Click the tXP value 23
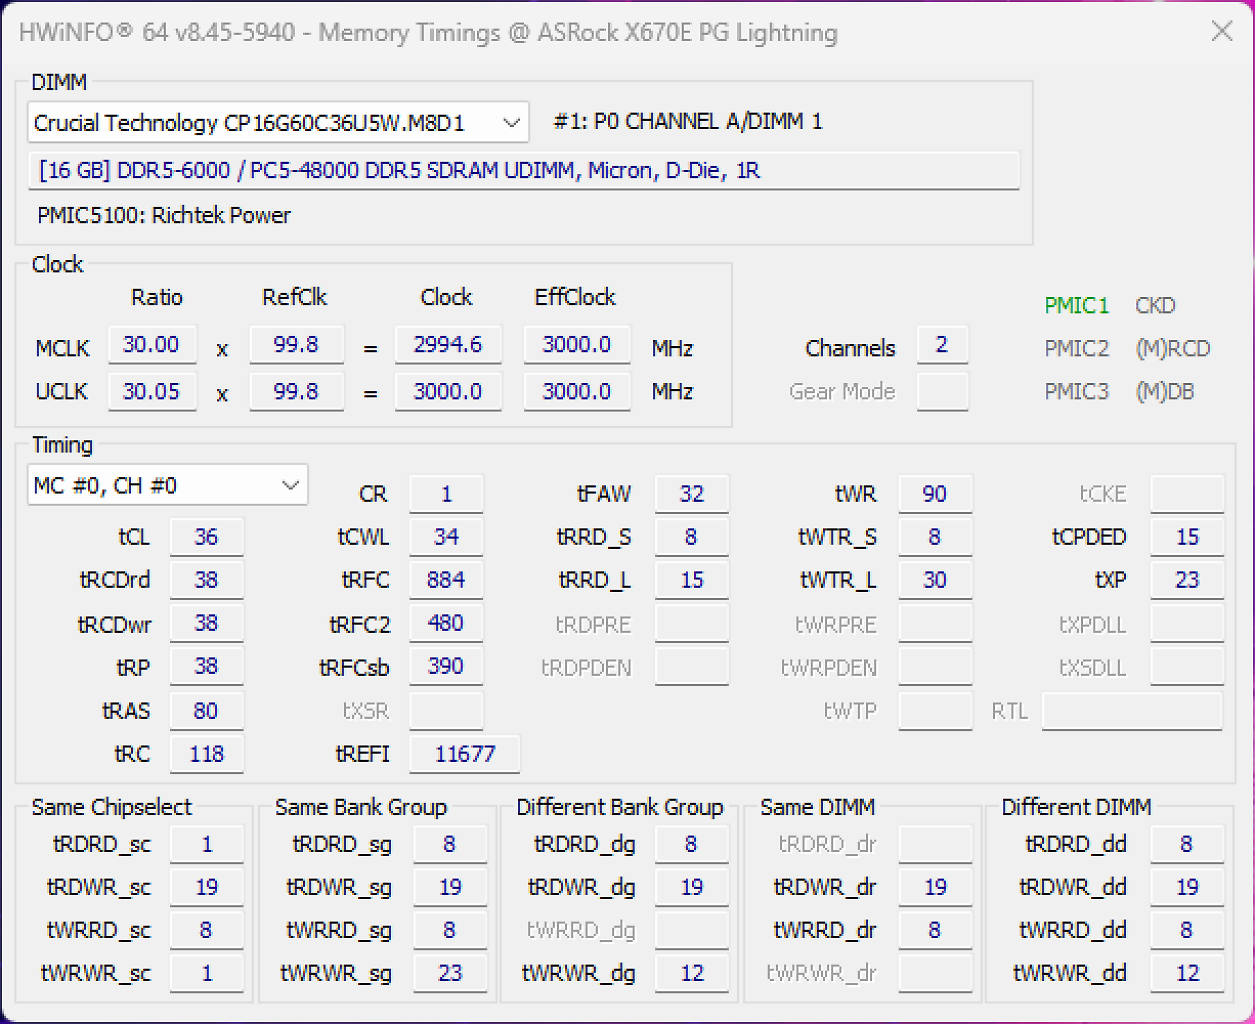 1187,580
